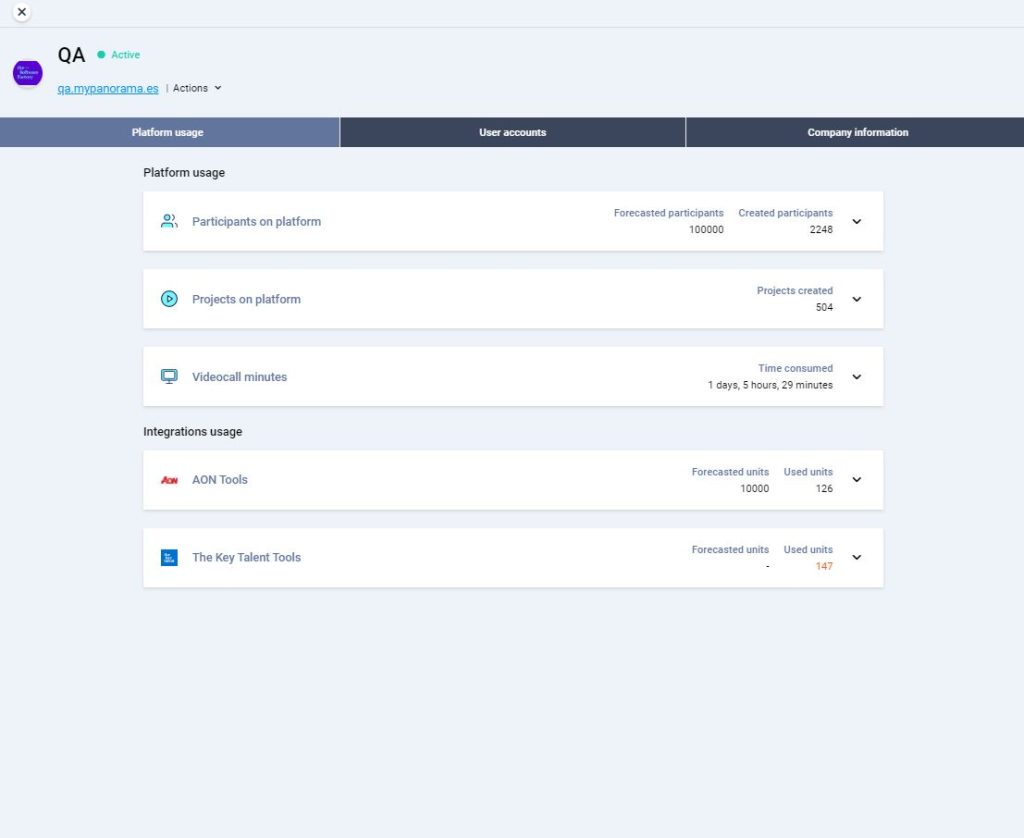Viewport: 1024px width, 838px height.
Task: Open the qa.mypanorama.es link
Action: click(108, 88)
